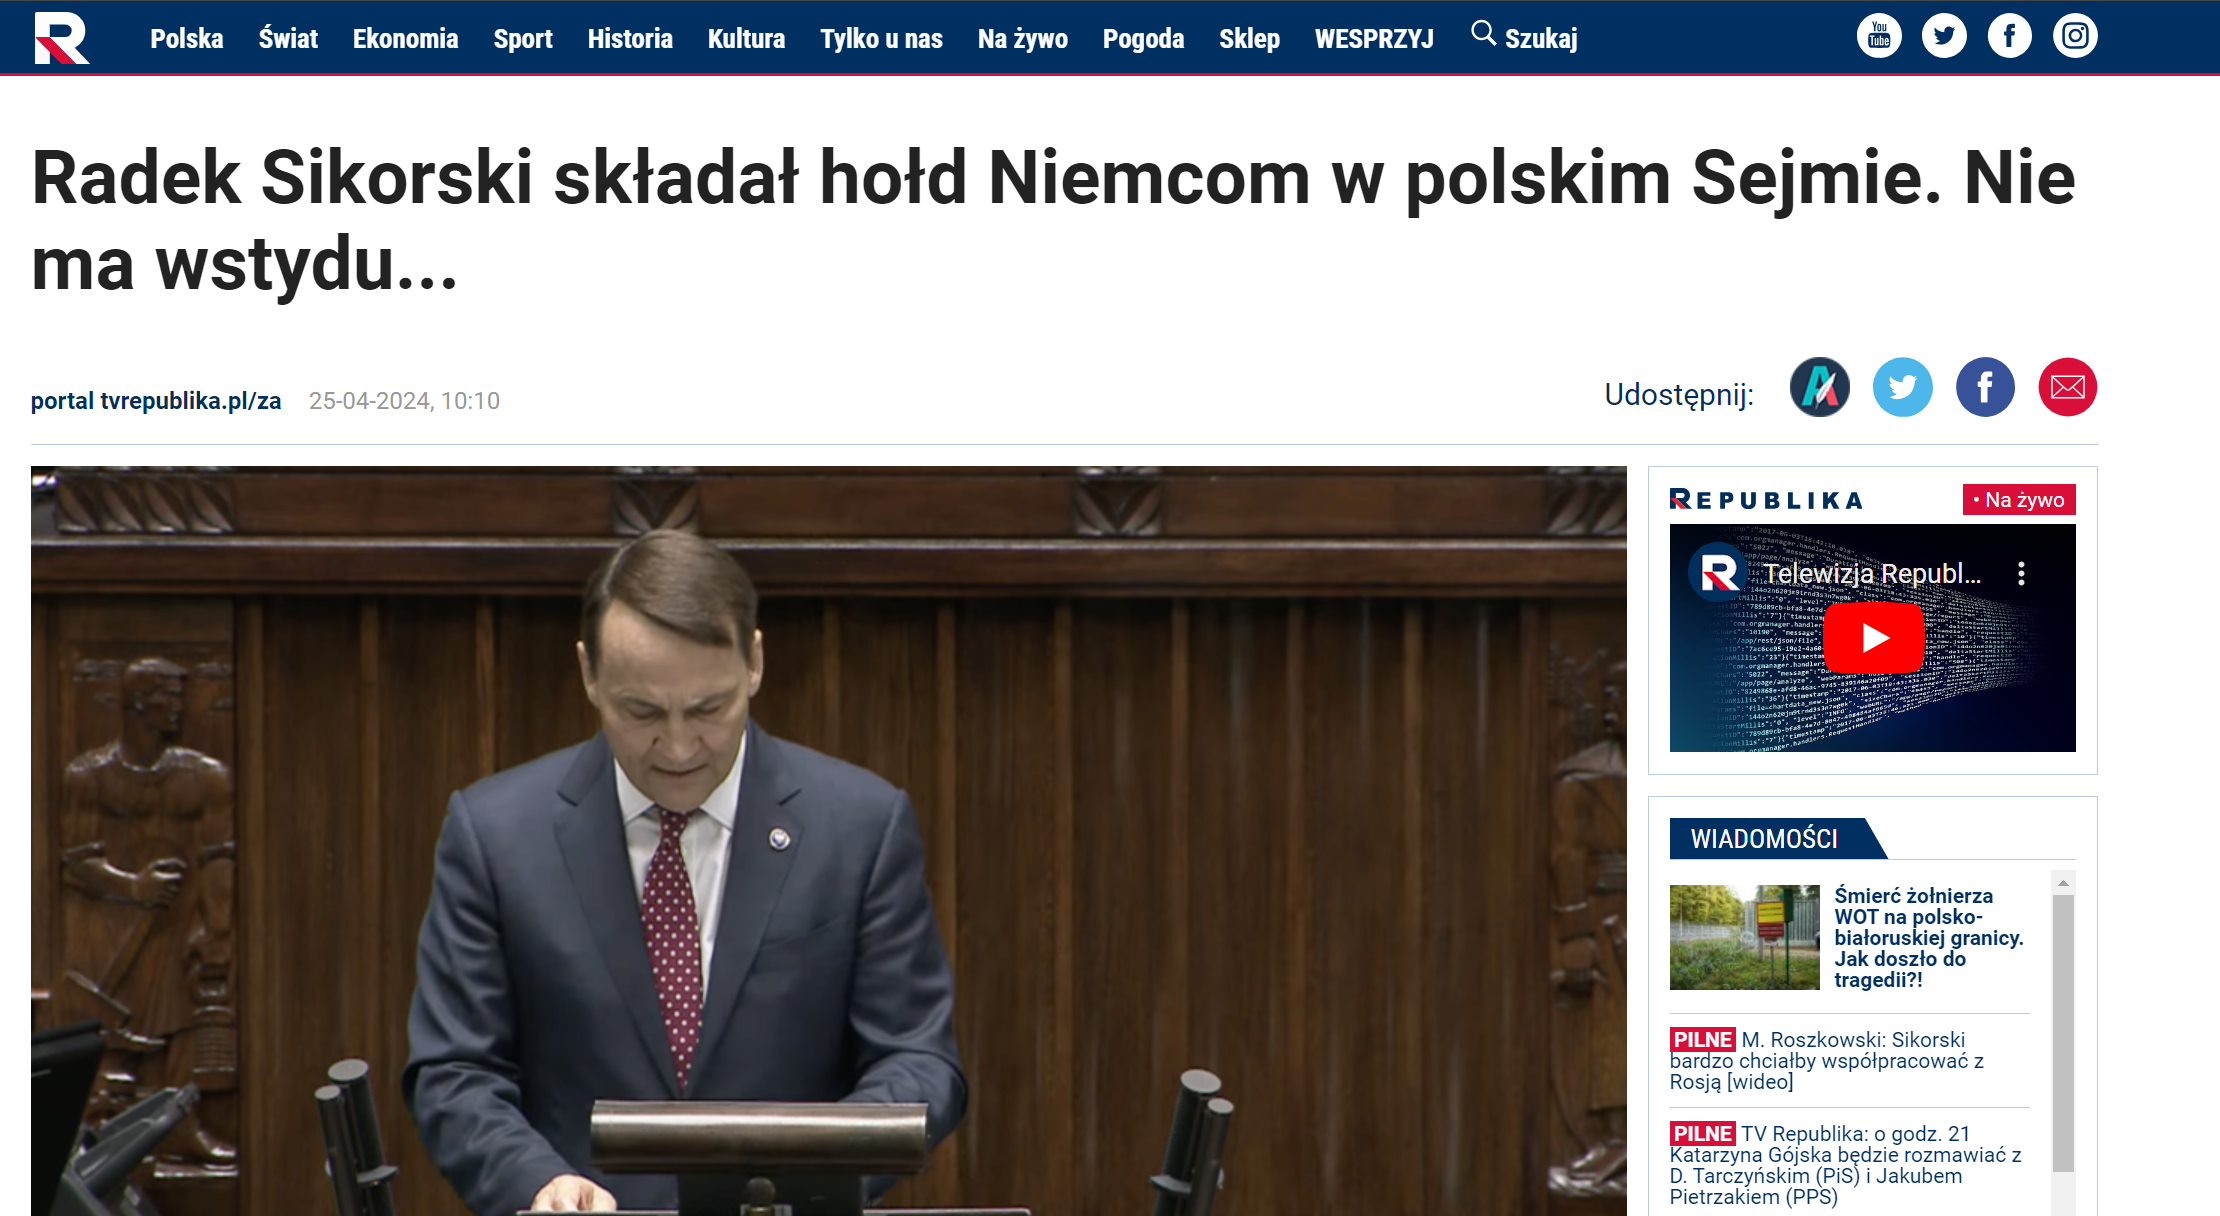Open the portal tvrepublika.pl/za author link
Image resolution: width=2220 pixels, height=1216 pixels.
tap(156, 401)
